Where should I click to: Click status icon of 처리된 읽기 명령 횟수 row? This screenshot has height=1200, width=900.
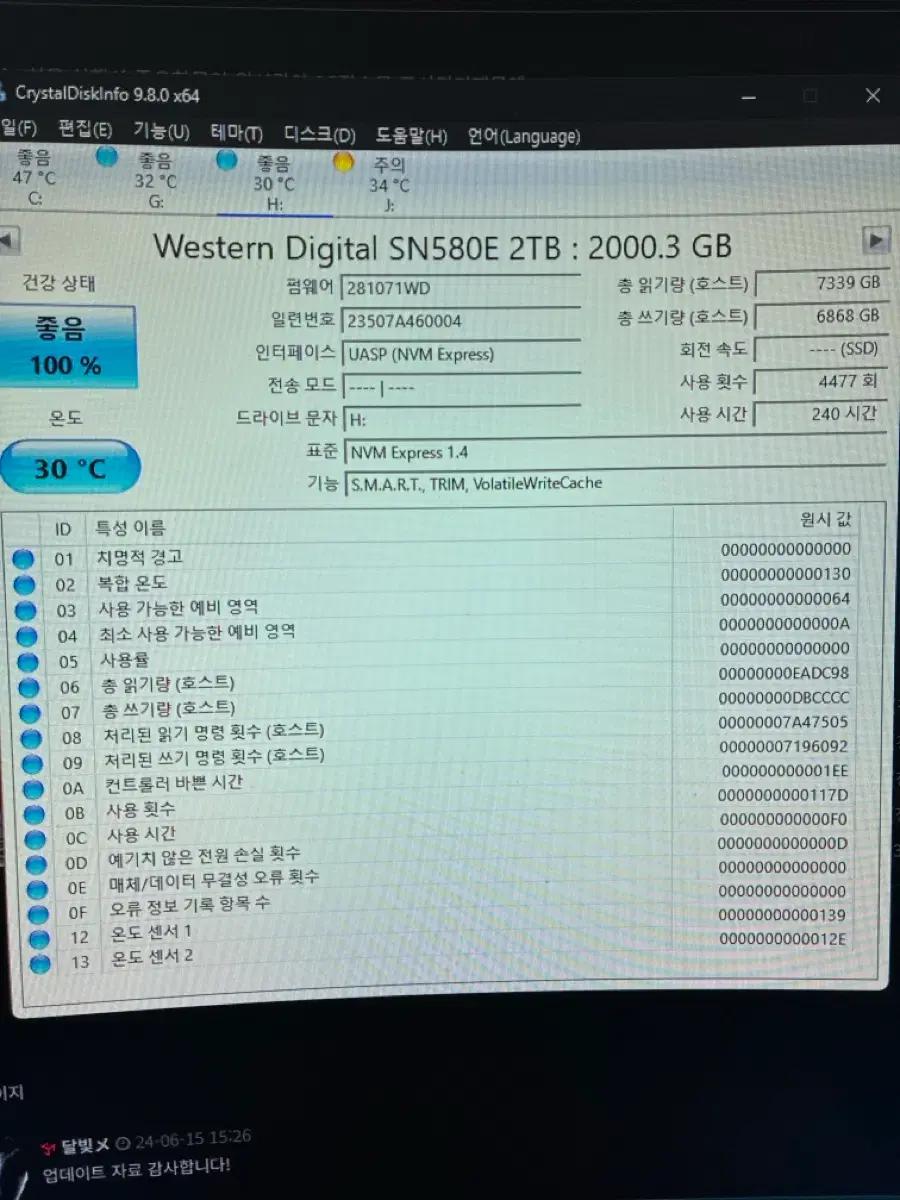[31, 738]
